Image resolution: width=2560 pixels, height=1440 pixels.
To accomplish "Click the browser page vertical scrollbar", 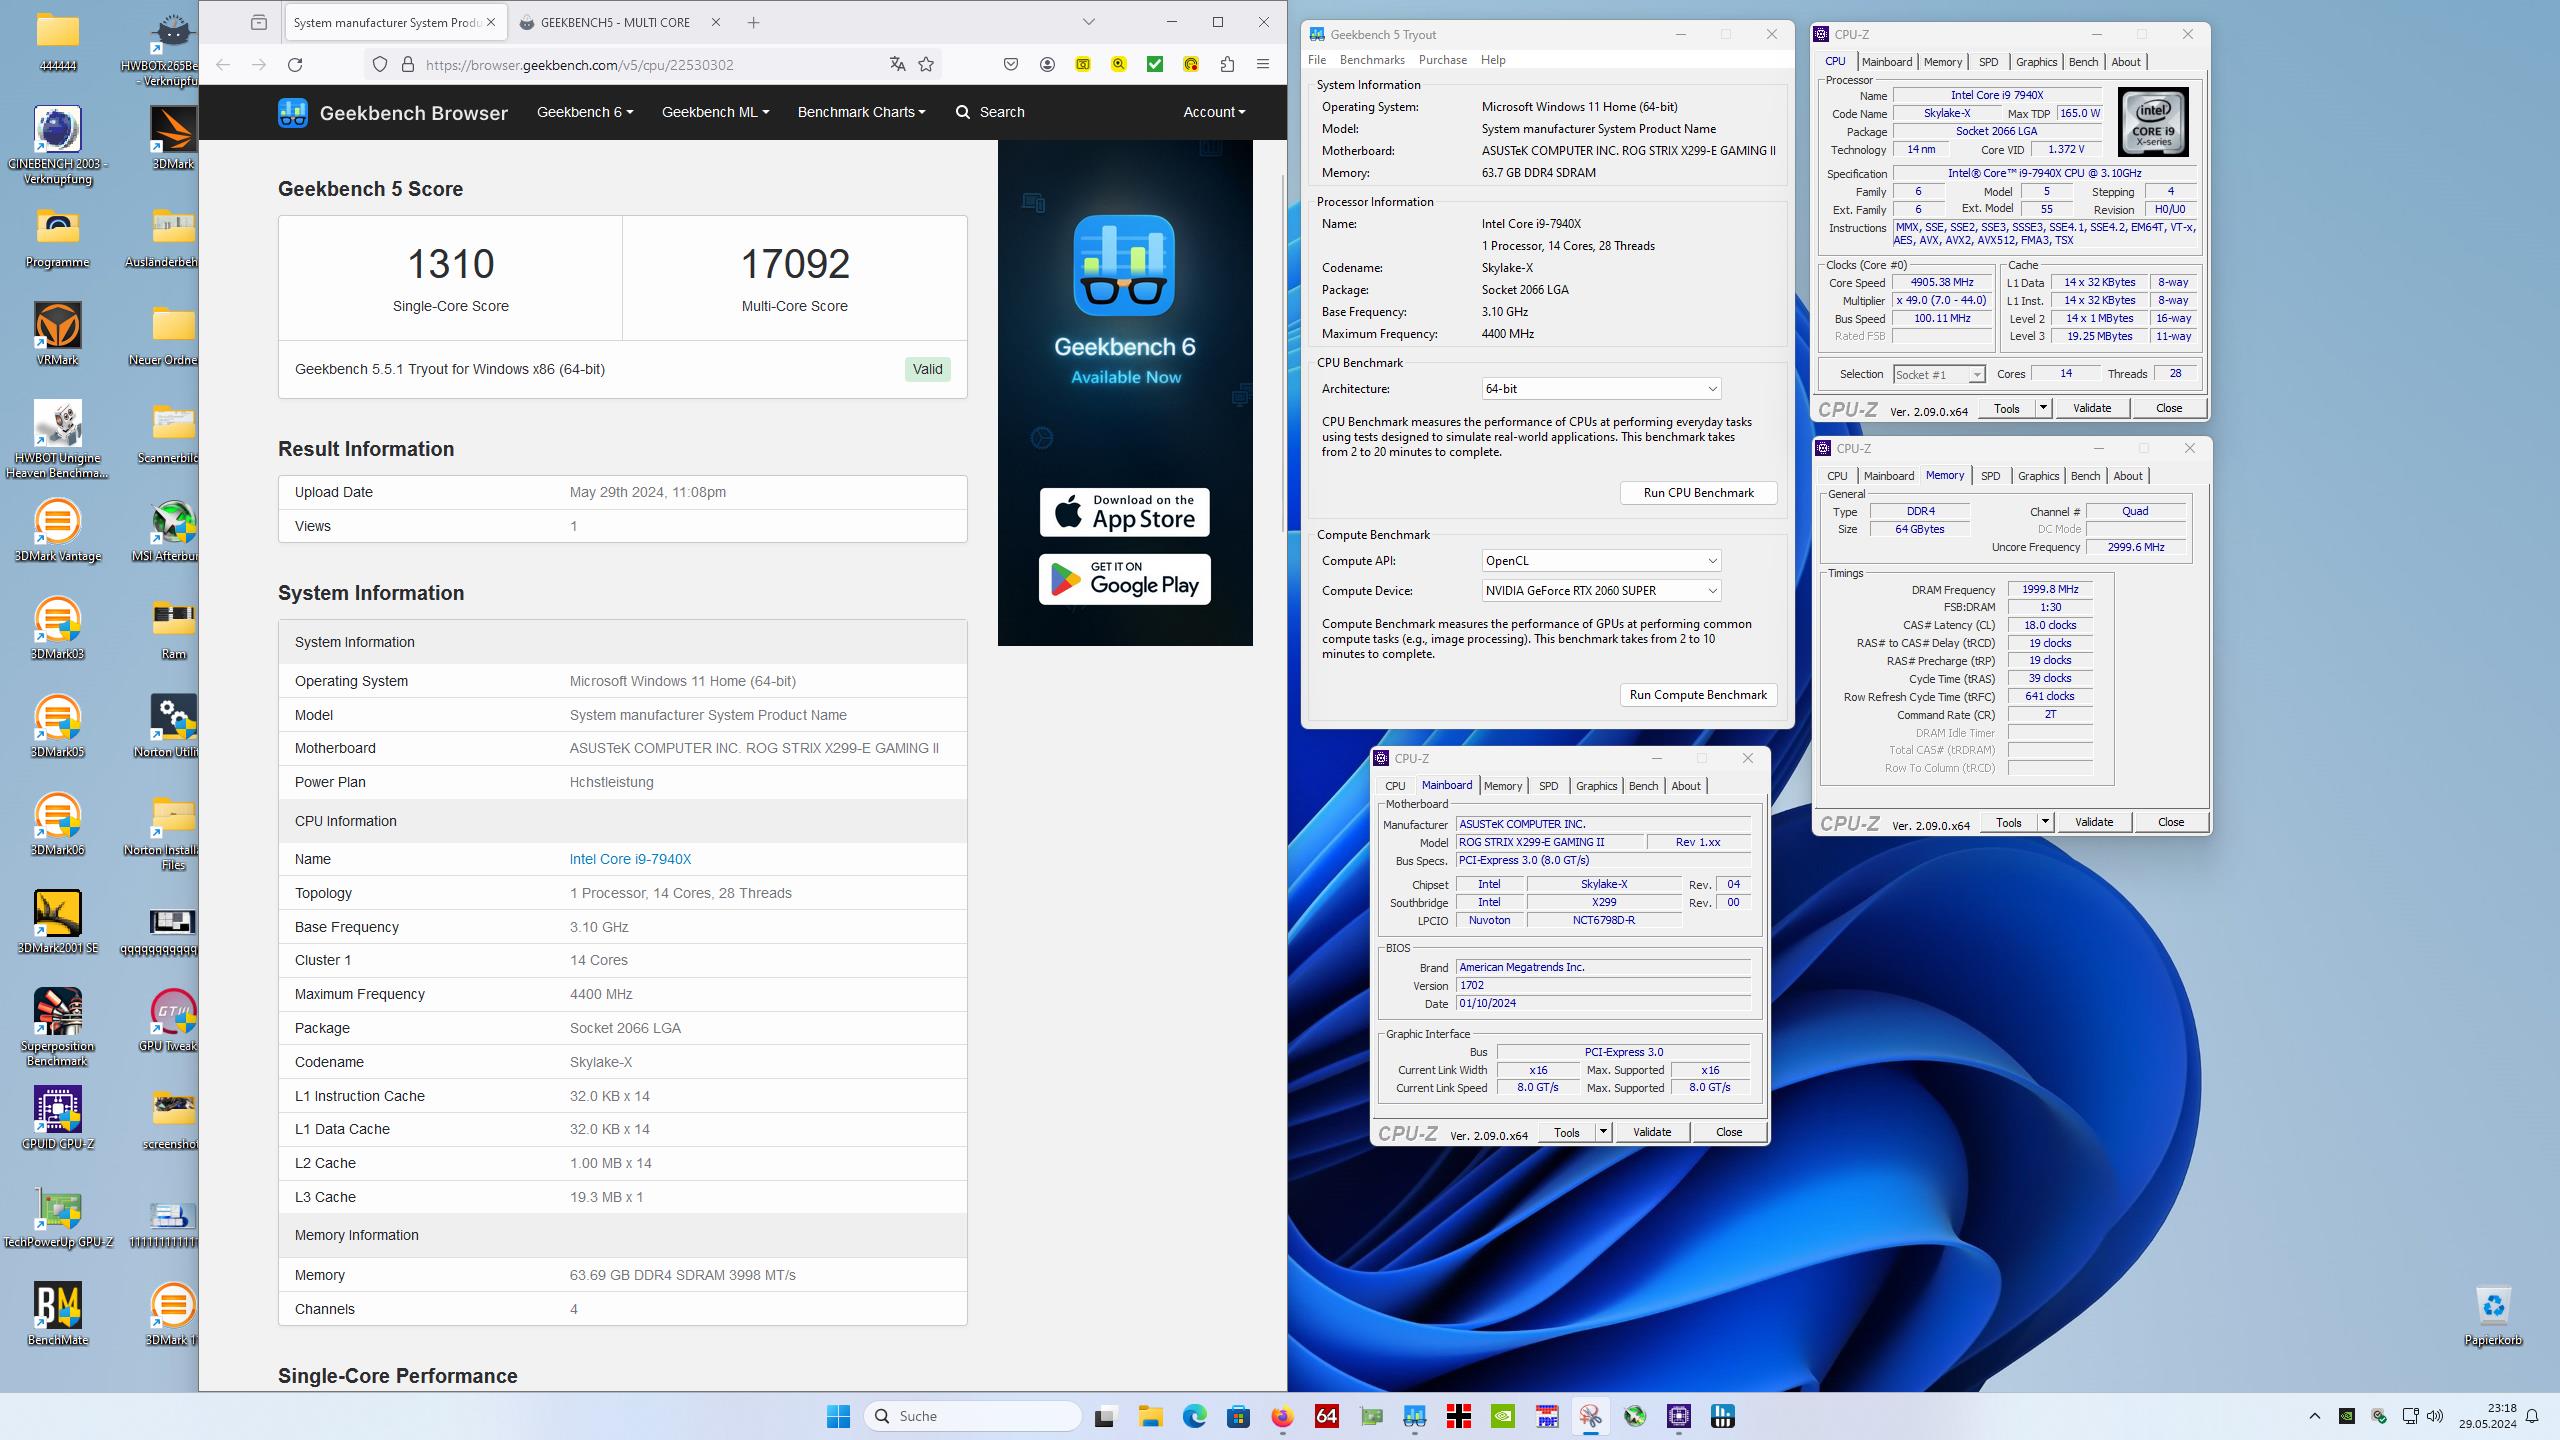I will (x=1284, y=352).
